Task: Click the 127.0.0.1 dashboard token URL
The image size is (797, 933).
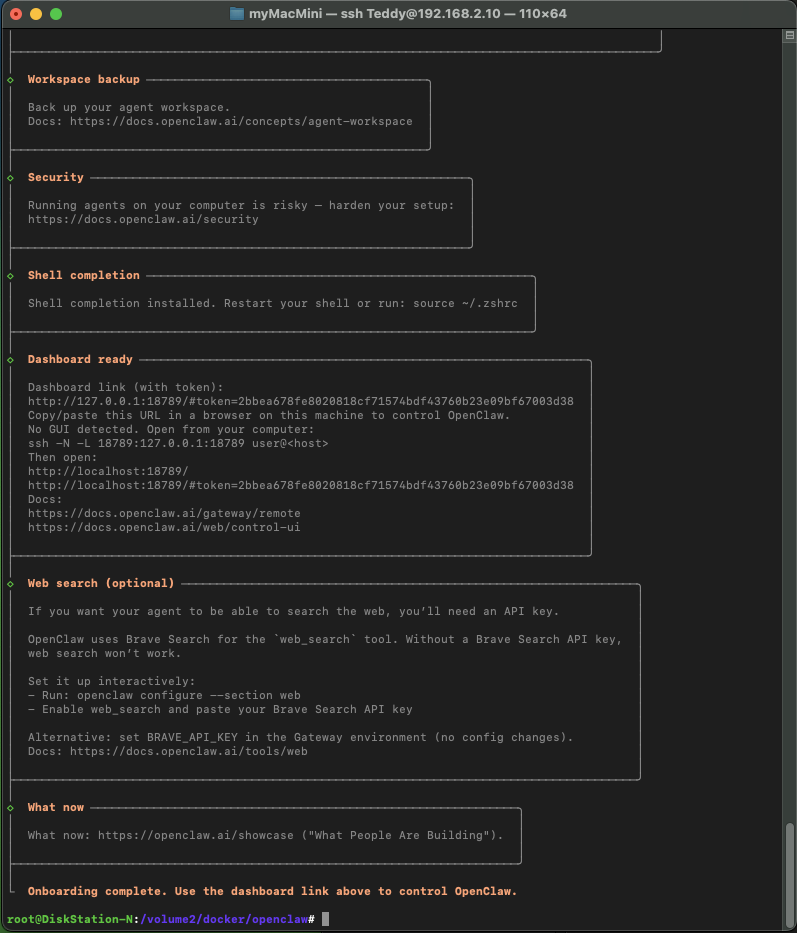Action: tap(300, 401)
